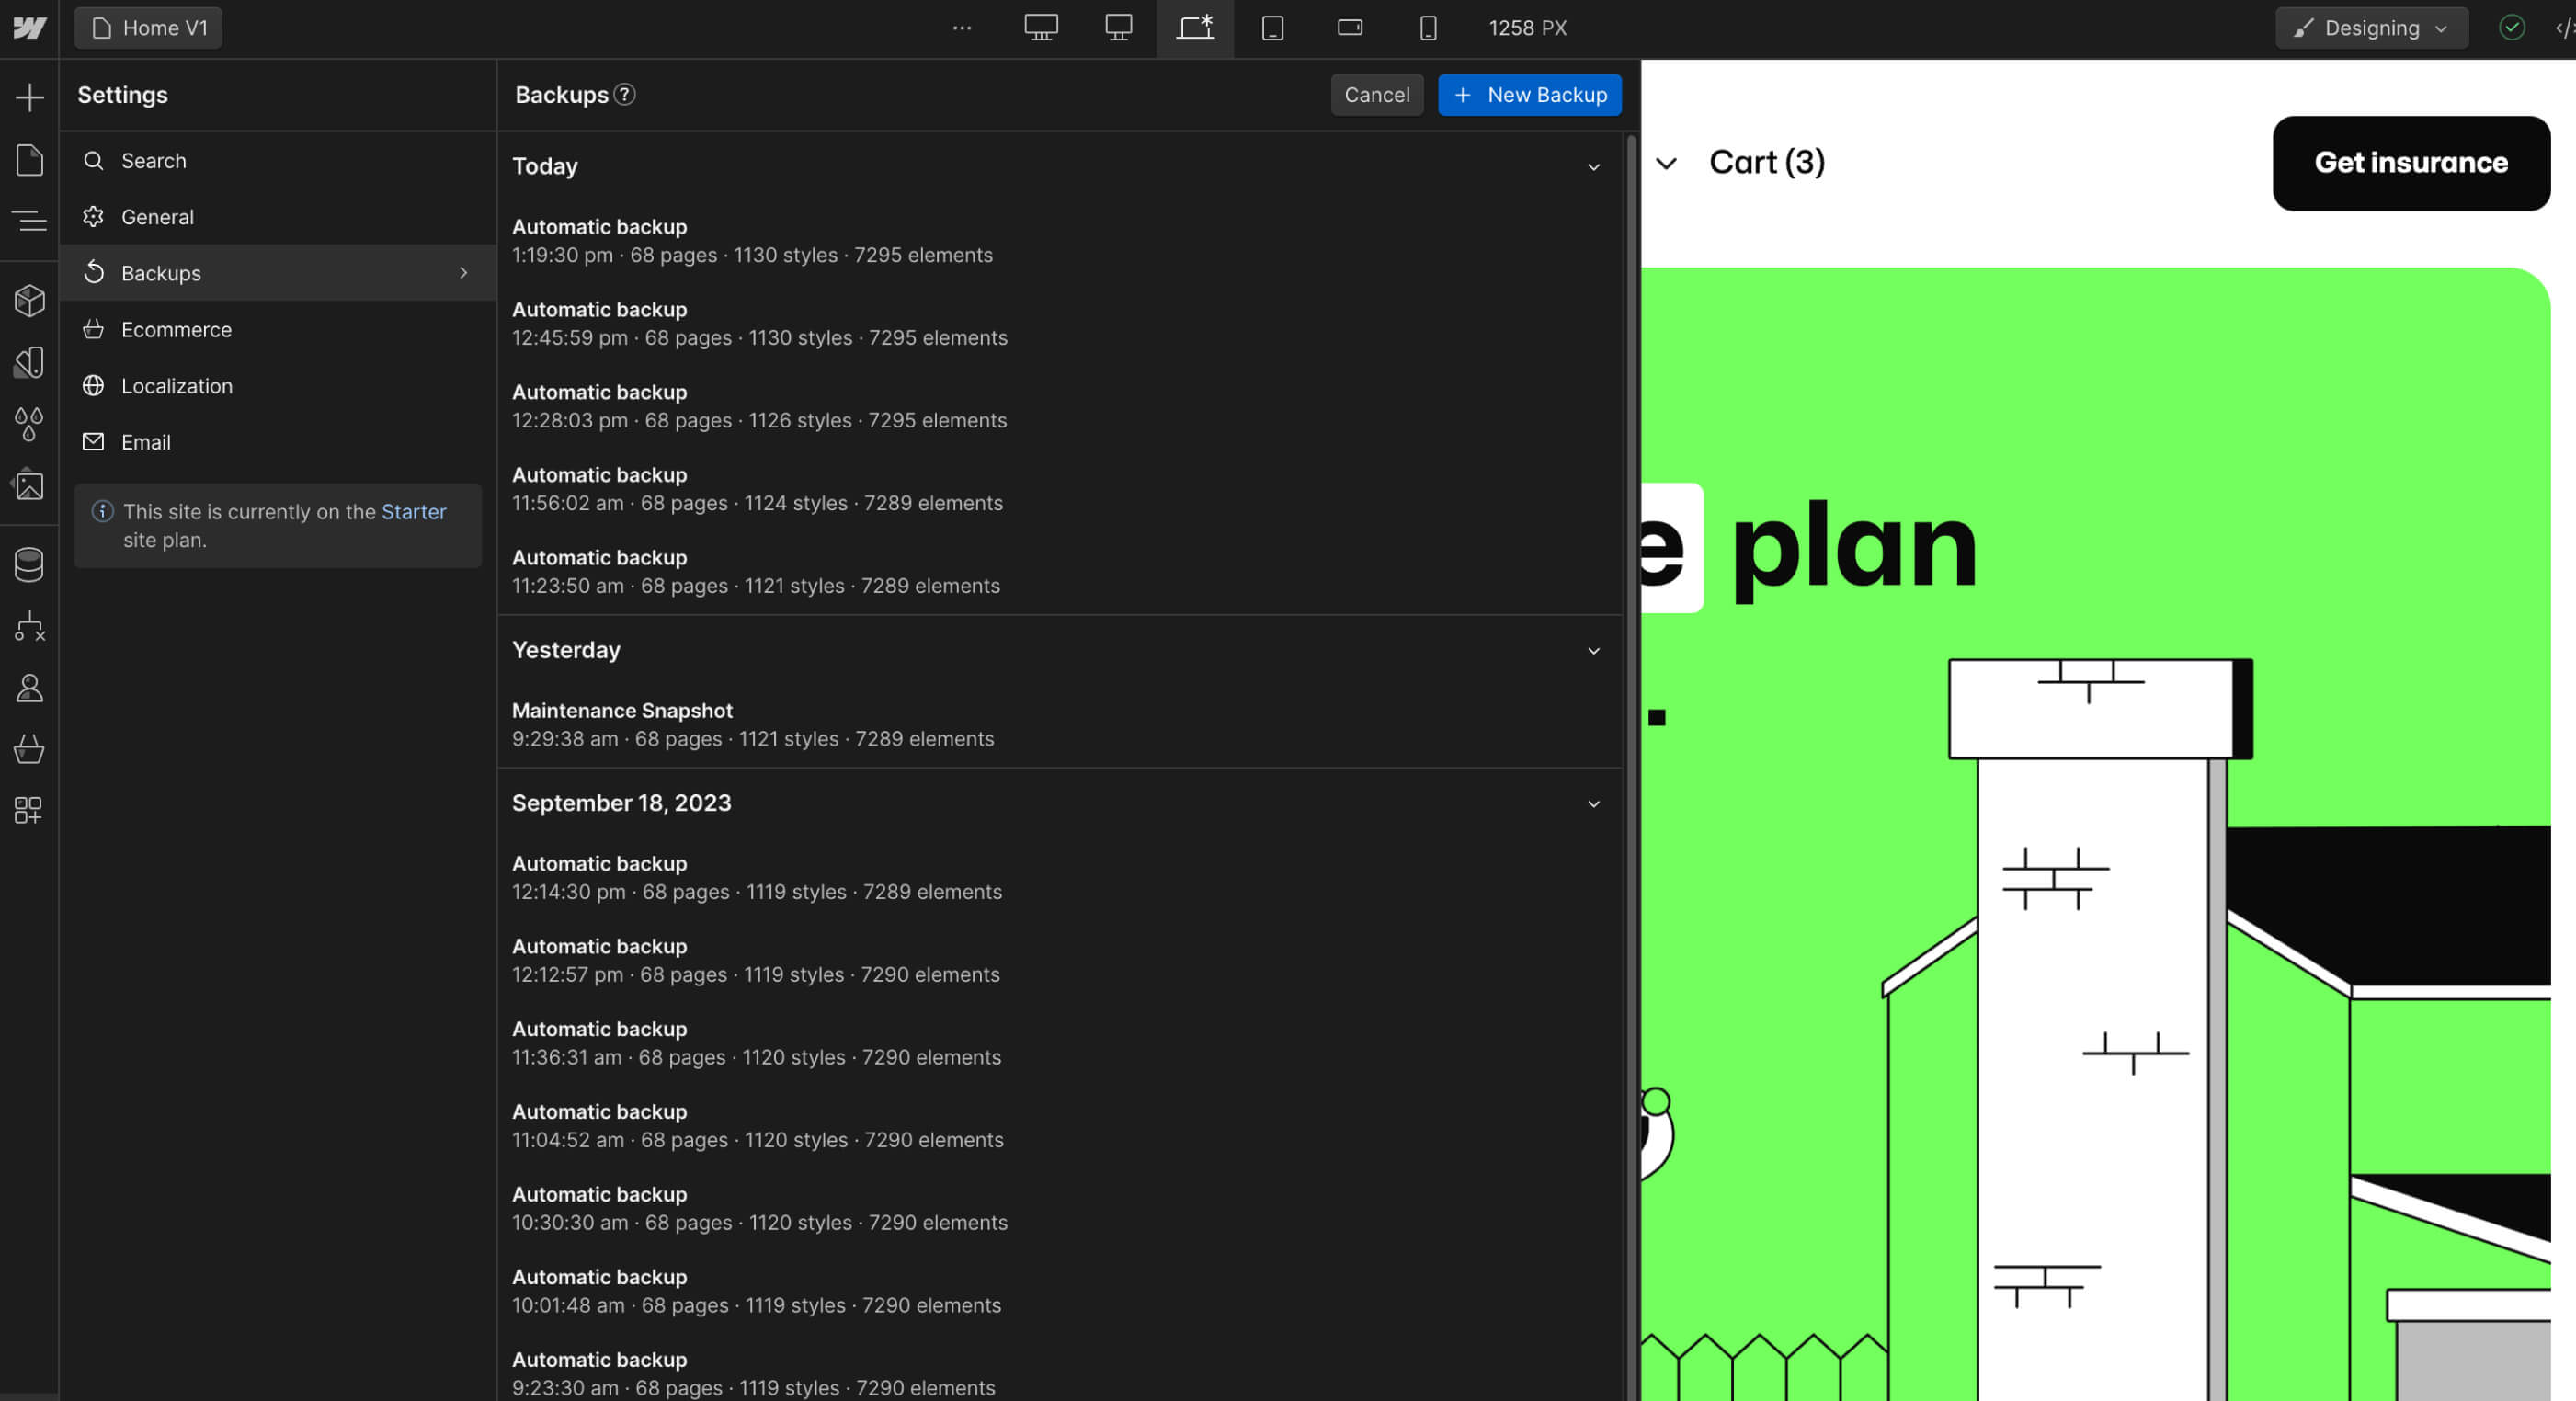The image size is (2576, 1401).
Task: Open the Designing mode dropdown
Action: pos(2371,27)
